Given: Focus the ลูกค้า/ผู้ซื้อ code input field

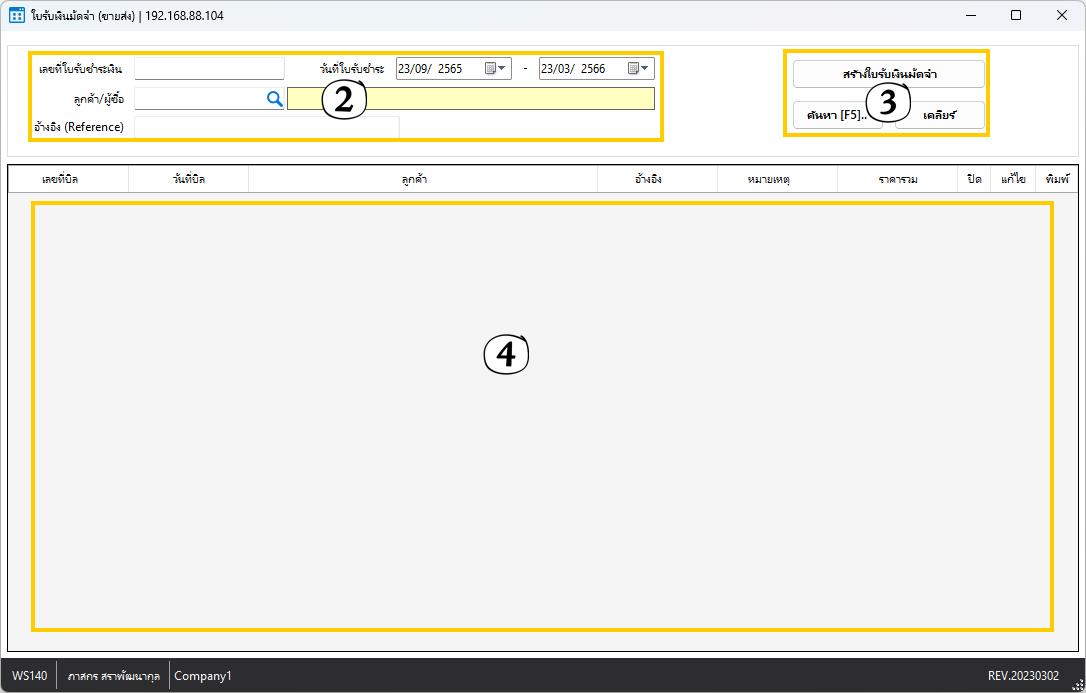Looking at the screenshot, I should pyautogui.click(x=198, y=98).
